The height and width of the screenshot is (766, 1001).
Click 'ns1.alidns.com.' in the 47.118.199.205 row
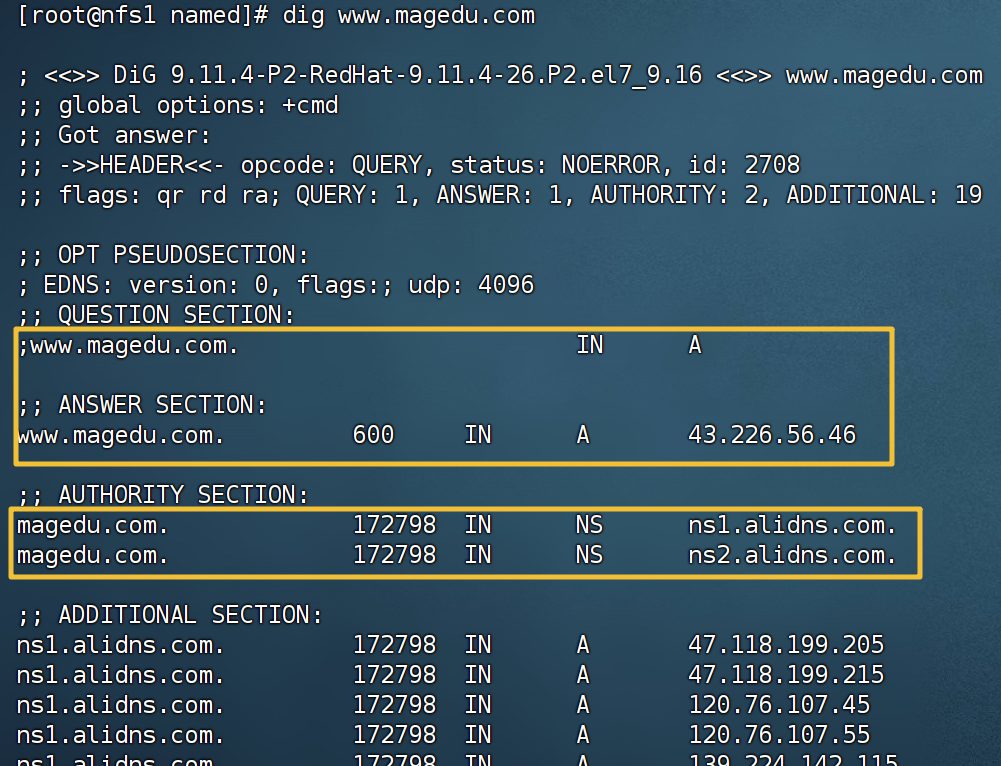(x=121, y=645)
